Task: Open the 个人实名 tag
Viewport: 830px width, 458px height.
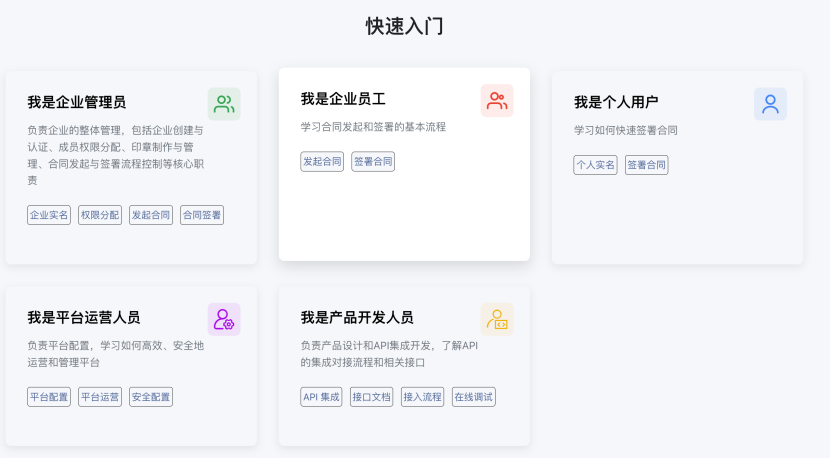Action: (x=596, y=165)
